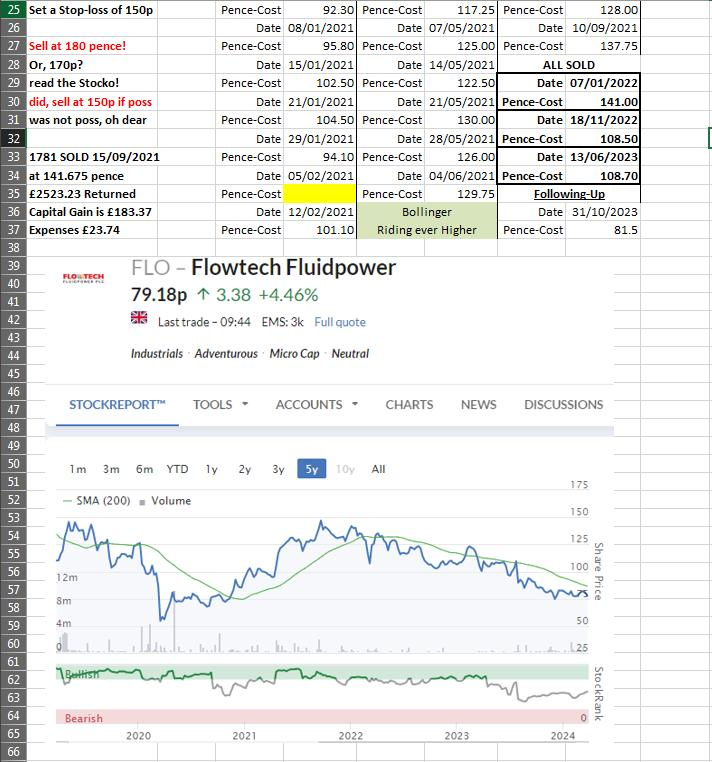The width and height of the screenshot is (712, 762).
Task: Expand the ACCOUNTS dropdown menu
Action: point(317,405)
